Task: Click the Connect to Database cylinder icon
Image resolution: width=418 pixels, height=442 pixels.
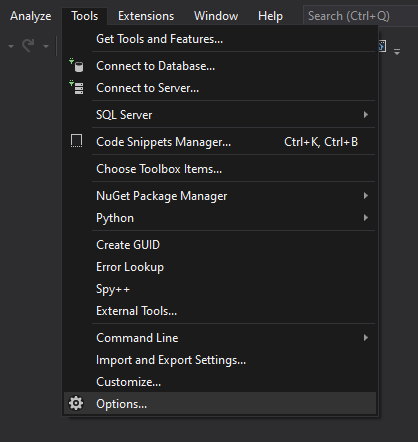Action: click(x=76, y=66)
